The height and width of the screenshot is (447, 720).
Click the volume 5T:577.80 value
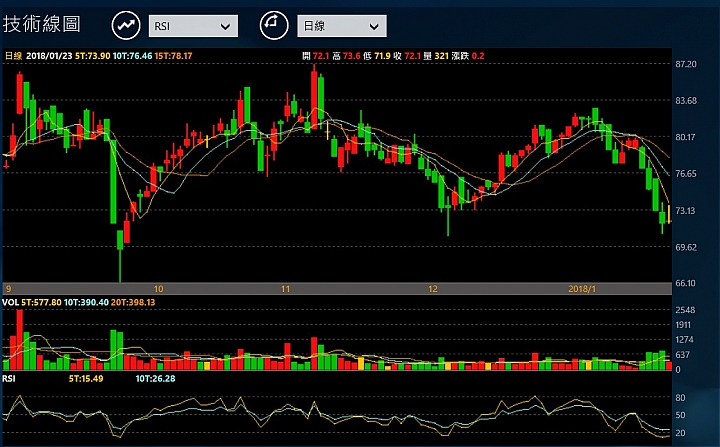[41, 302]
